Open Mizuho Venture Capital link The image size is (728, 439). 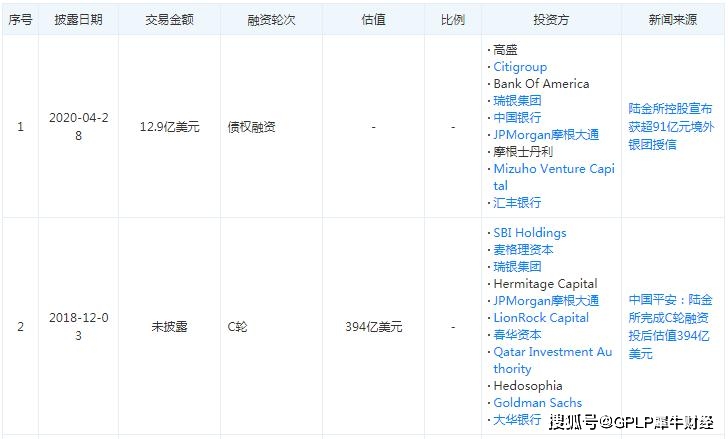click(554, 177)
